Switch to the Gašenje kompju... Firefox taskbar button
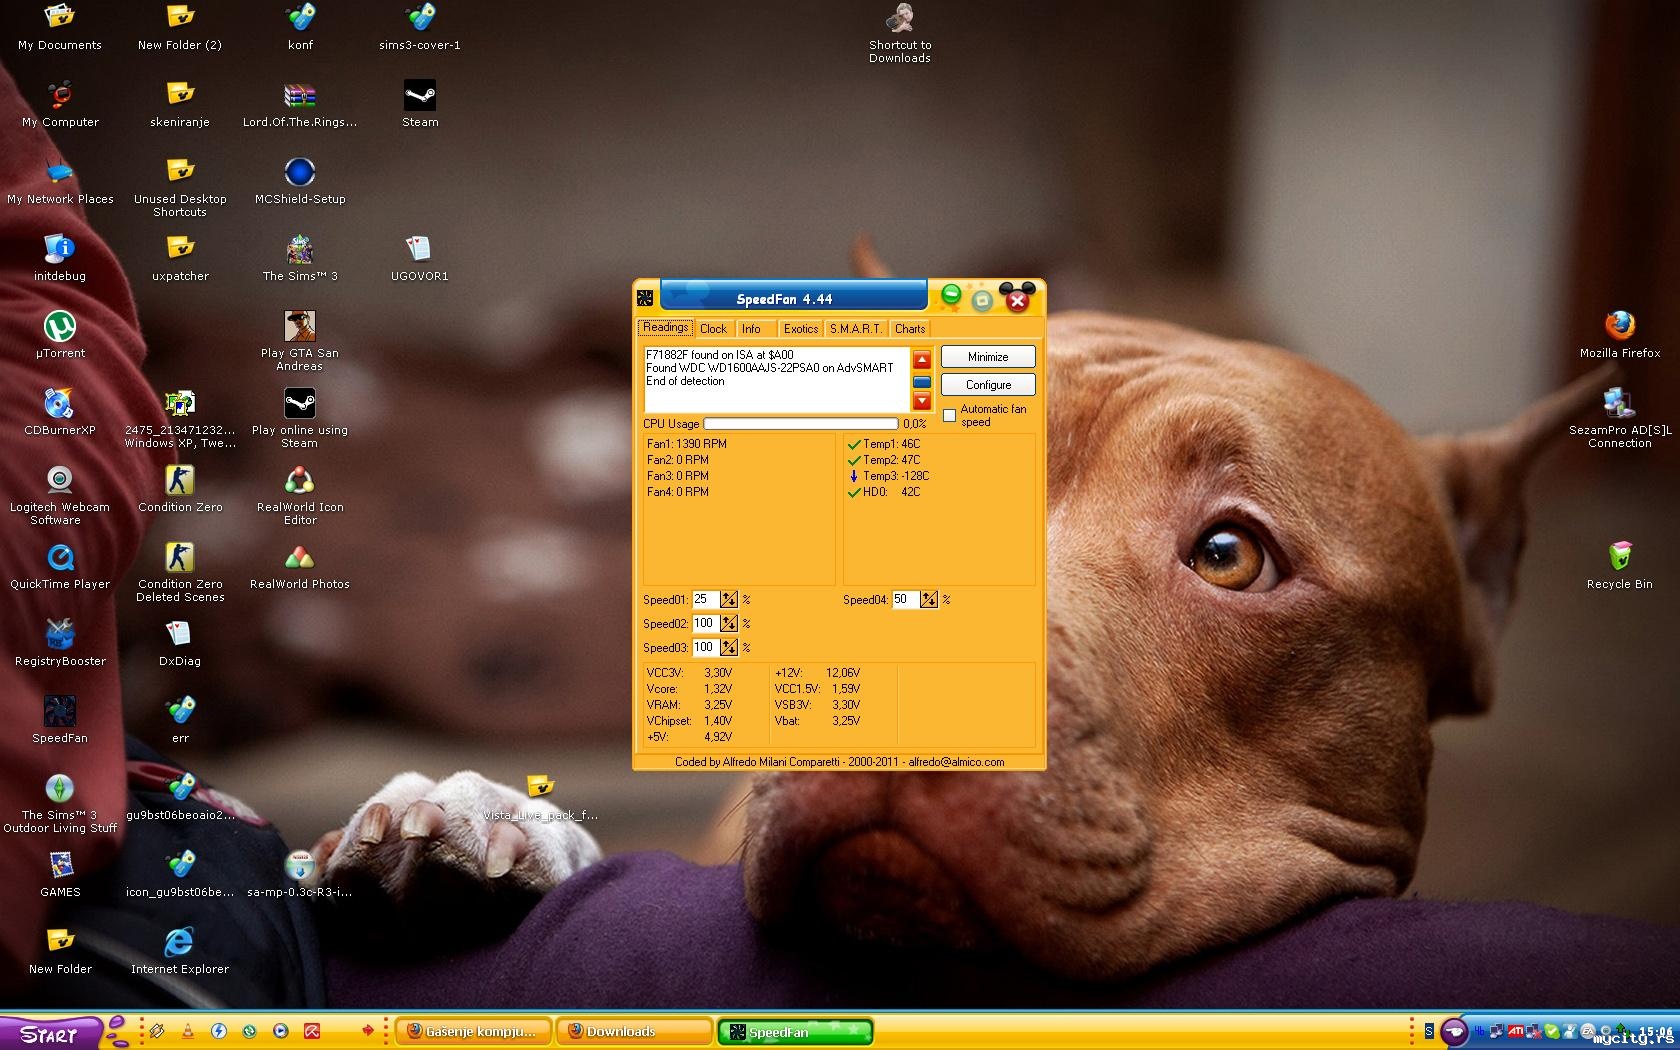This screenshot has height=1050, width=1680. [x=474, y=1032]
